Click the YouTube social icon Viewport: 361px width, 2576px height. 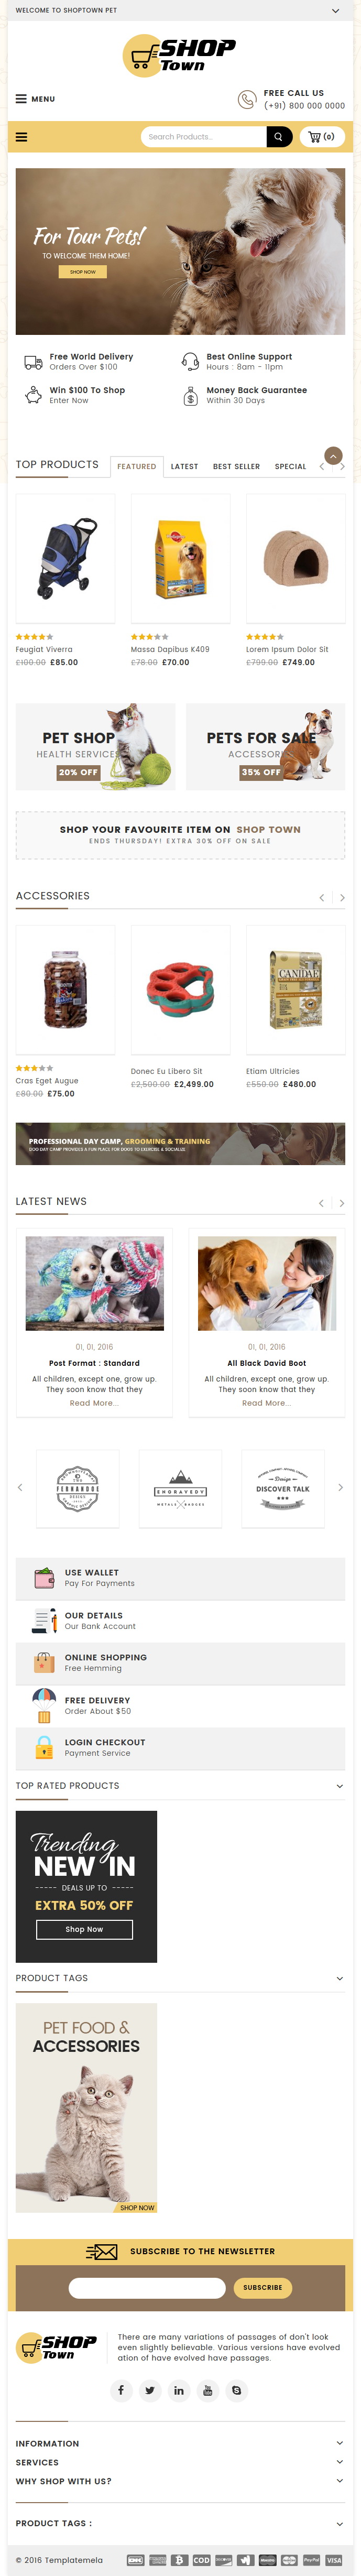(x=208, y=2390)
